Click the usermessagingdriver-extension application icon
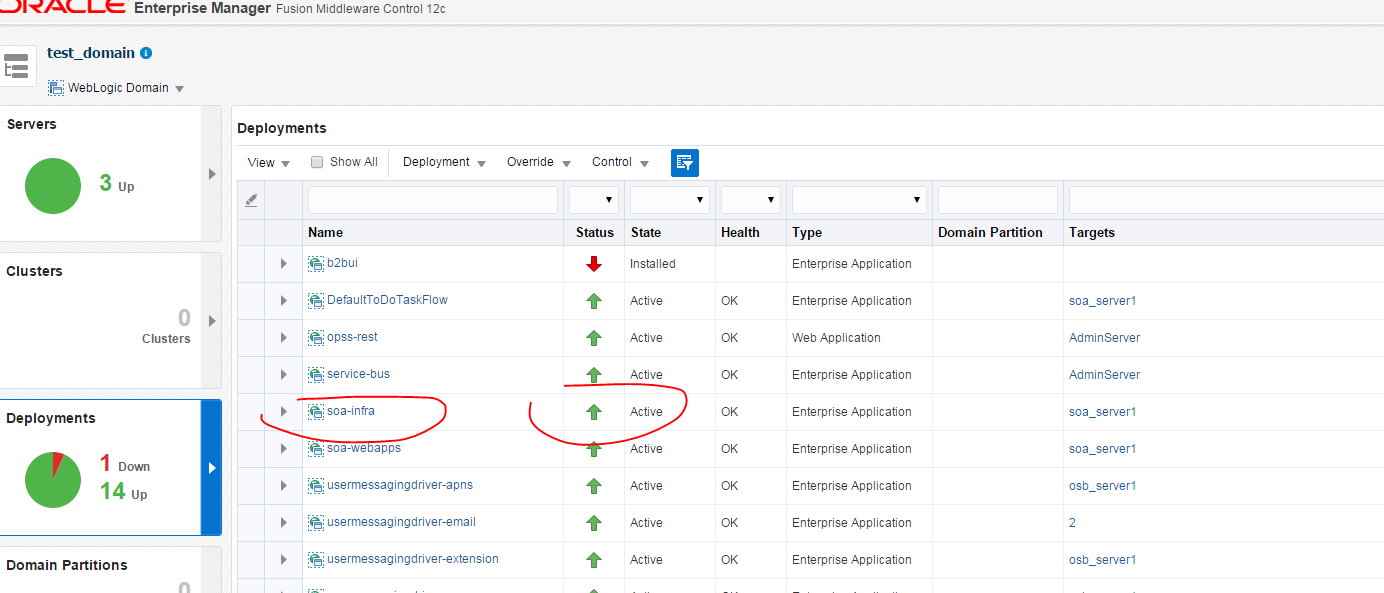Image resolution: width=1384 pixels, height=593 pixels. point(316,560)
